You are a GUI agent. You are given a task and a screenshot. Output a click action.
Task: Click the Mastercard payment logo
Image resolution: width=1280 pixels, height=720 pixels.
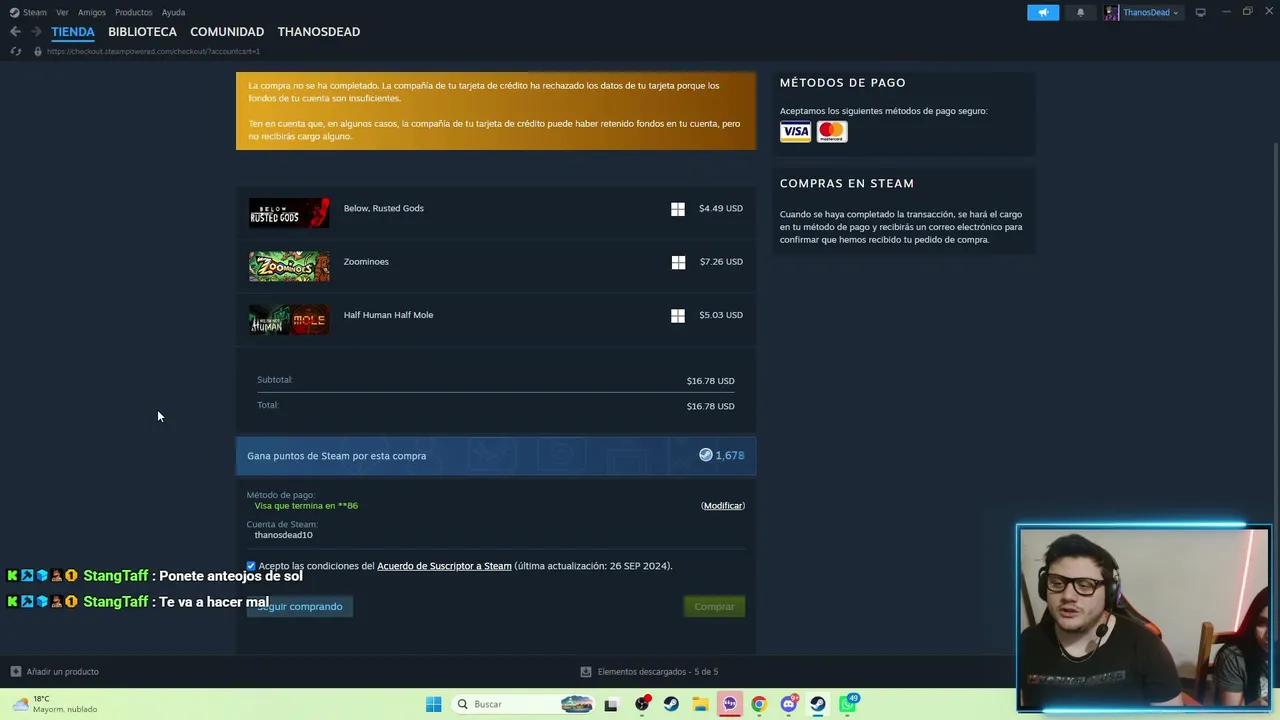tap(832, 131)
